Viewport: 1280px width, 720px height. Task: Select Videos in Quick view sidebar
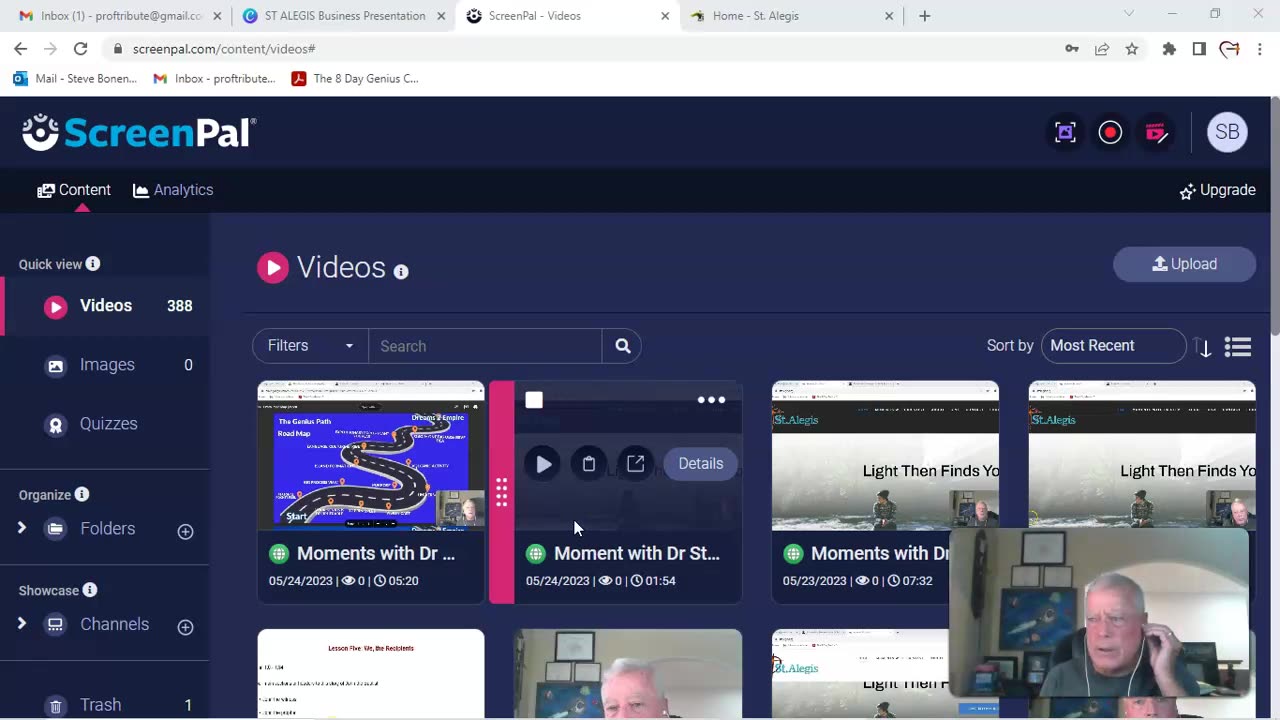click(105, 306)
